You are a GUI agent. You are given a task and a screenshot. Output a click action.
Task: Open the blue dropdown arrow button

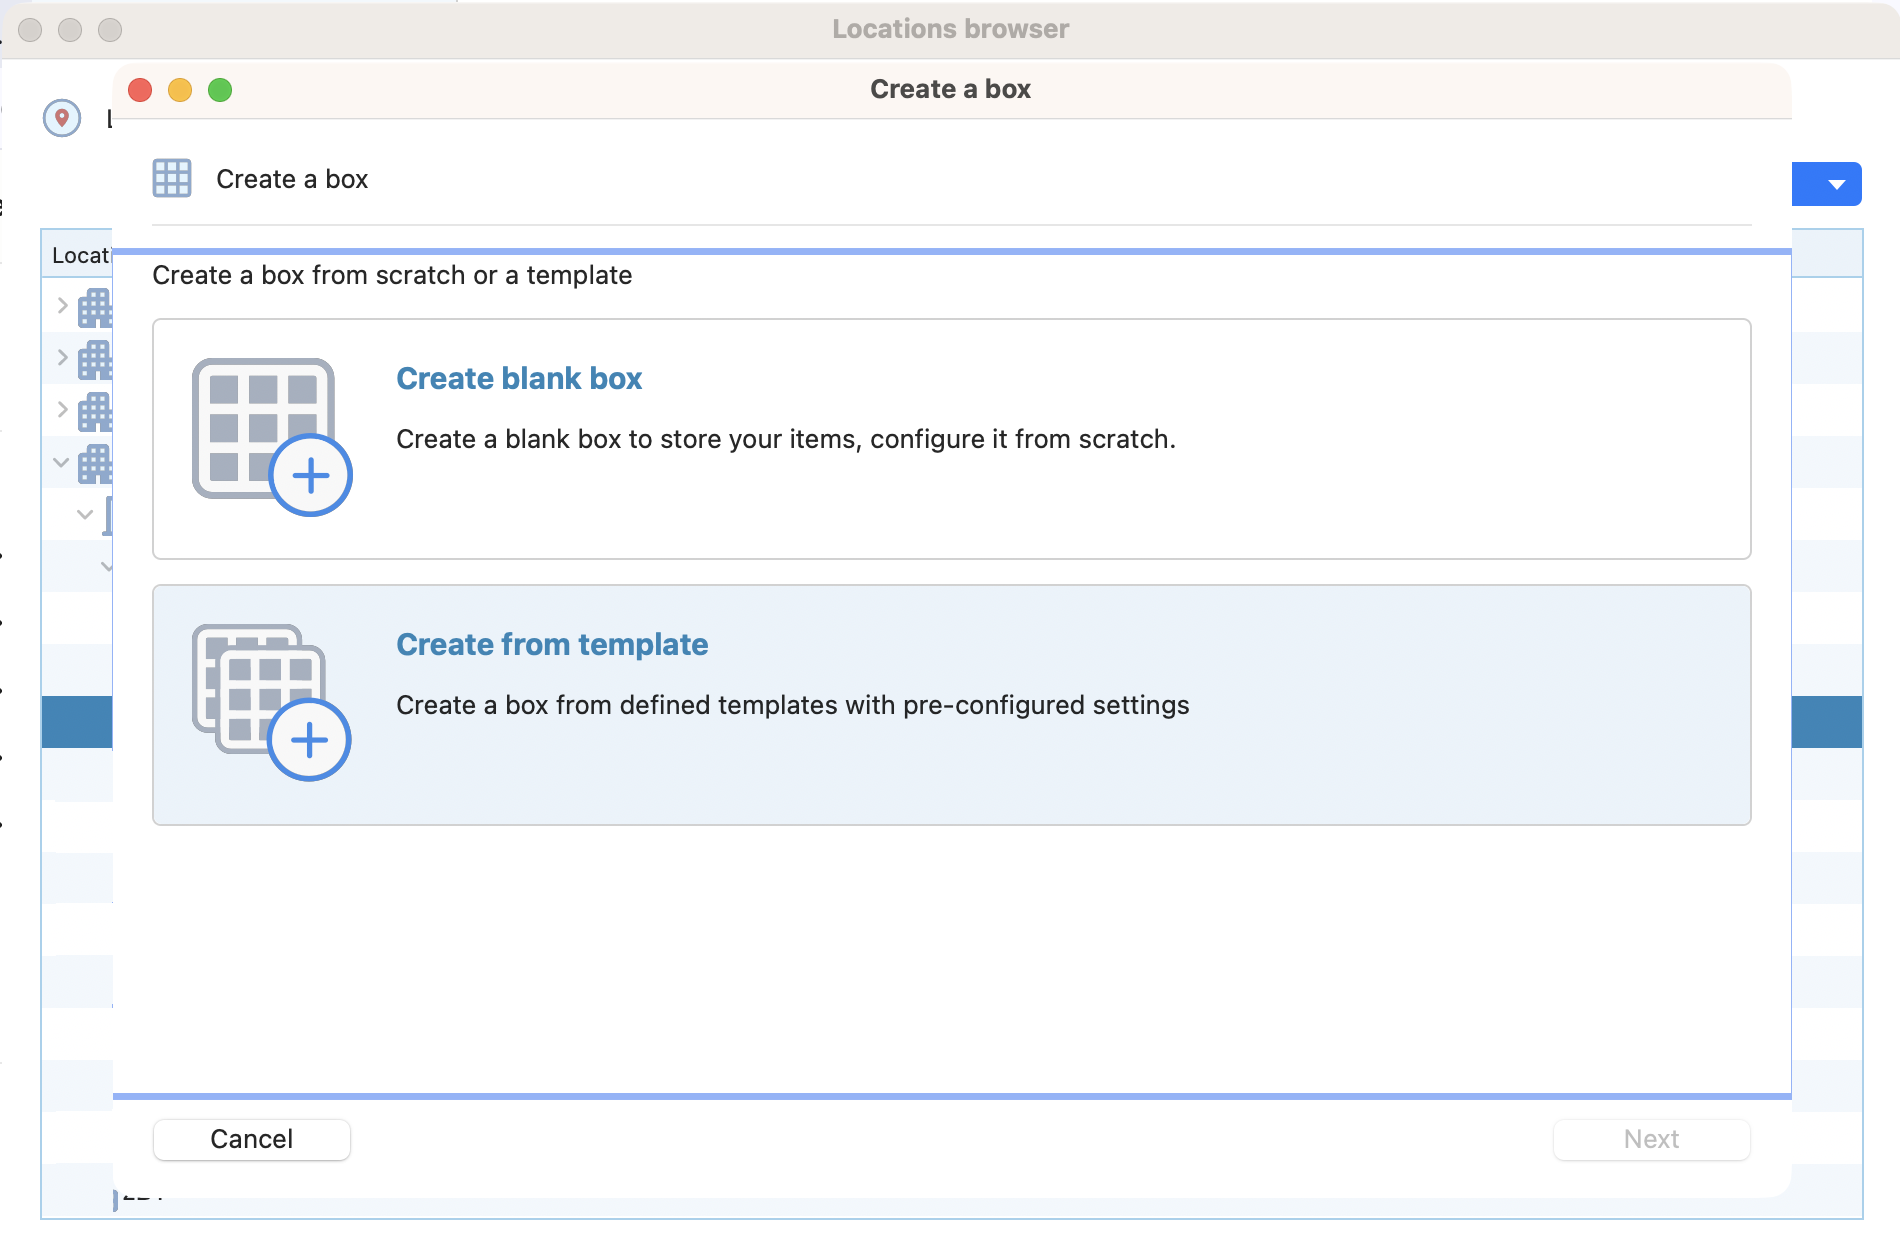1835,184
